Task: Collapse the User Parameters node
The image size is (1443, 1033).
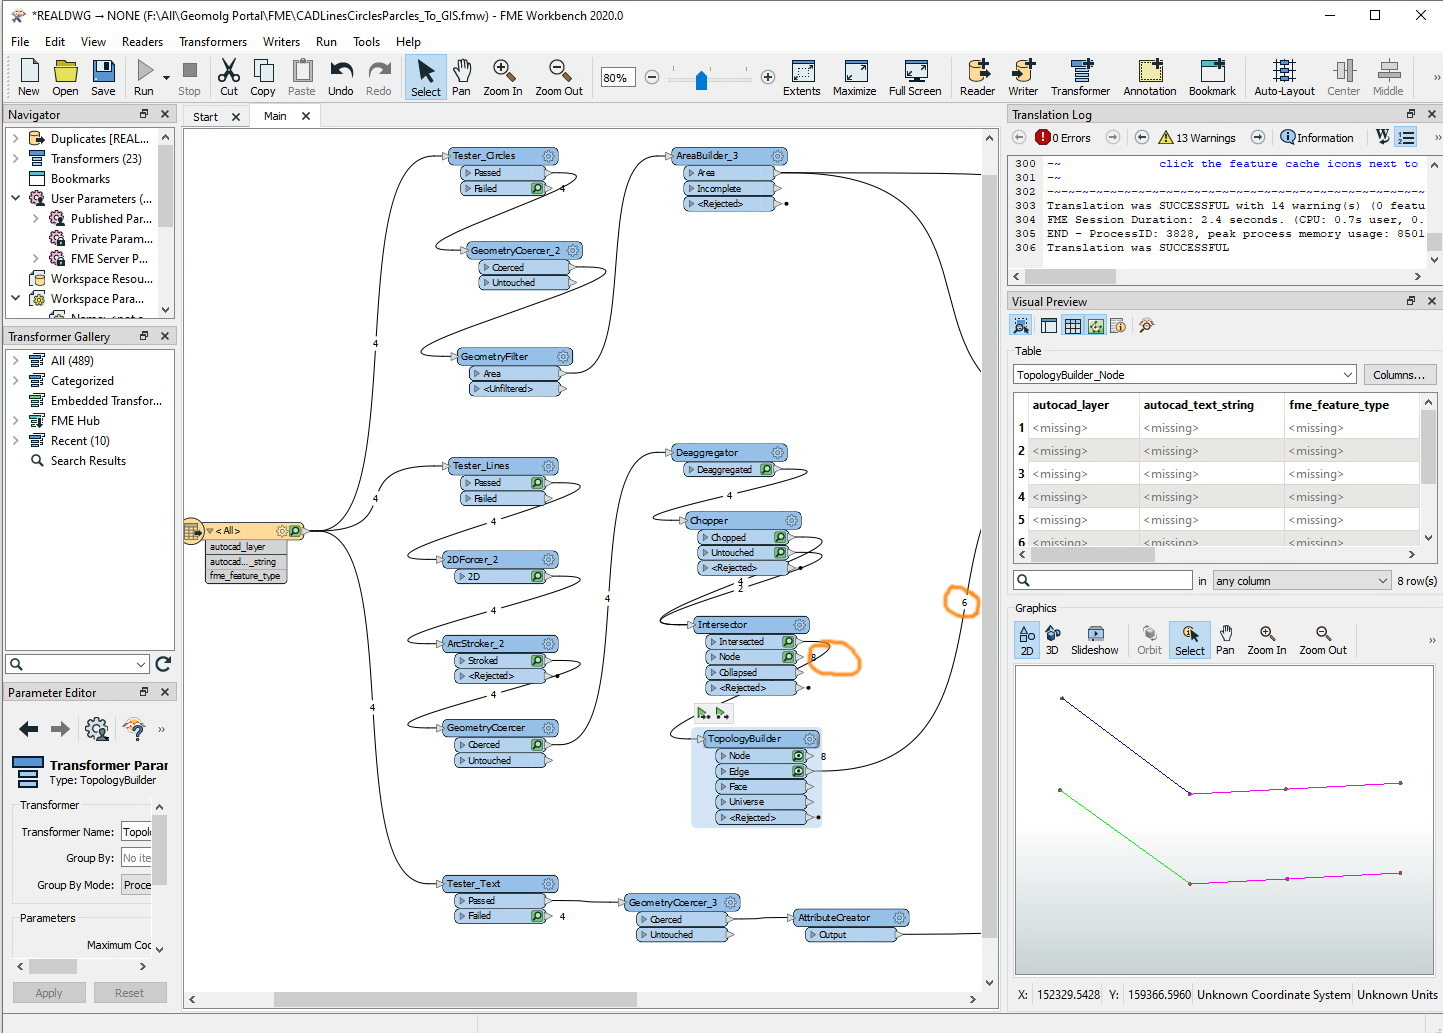Action: point(16,199)
